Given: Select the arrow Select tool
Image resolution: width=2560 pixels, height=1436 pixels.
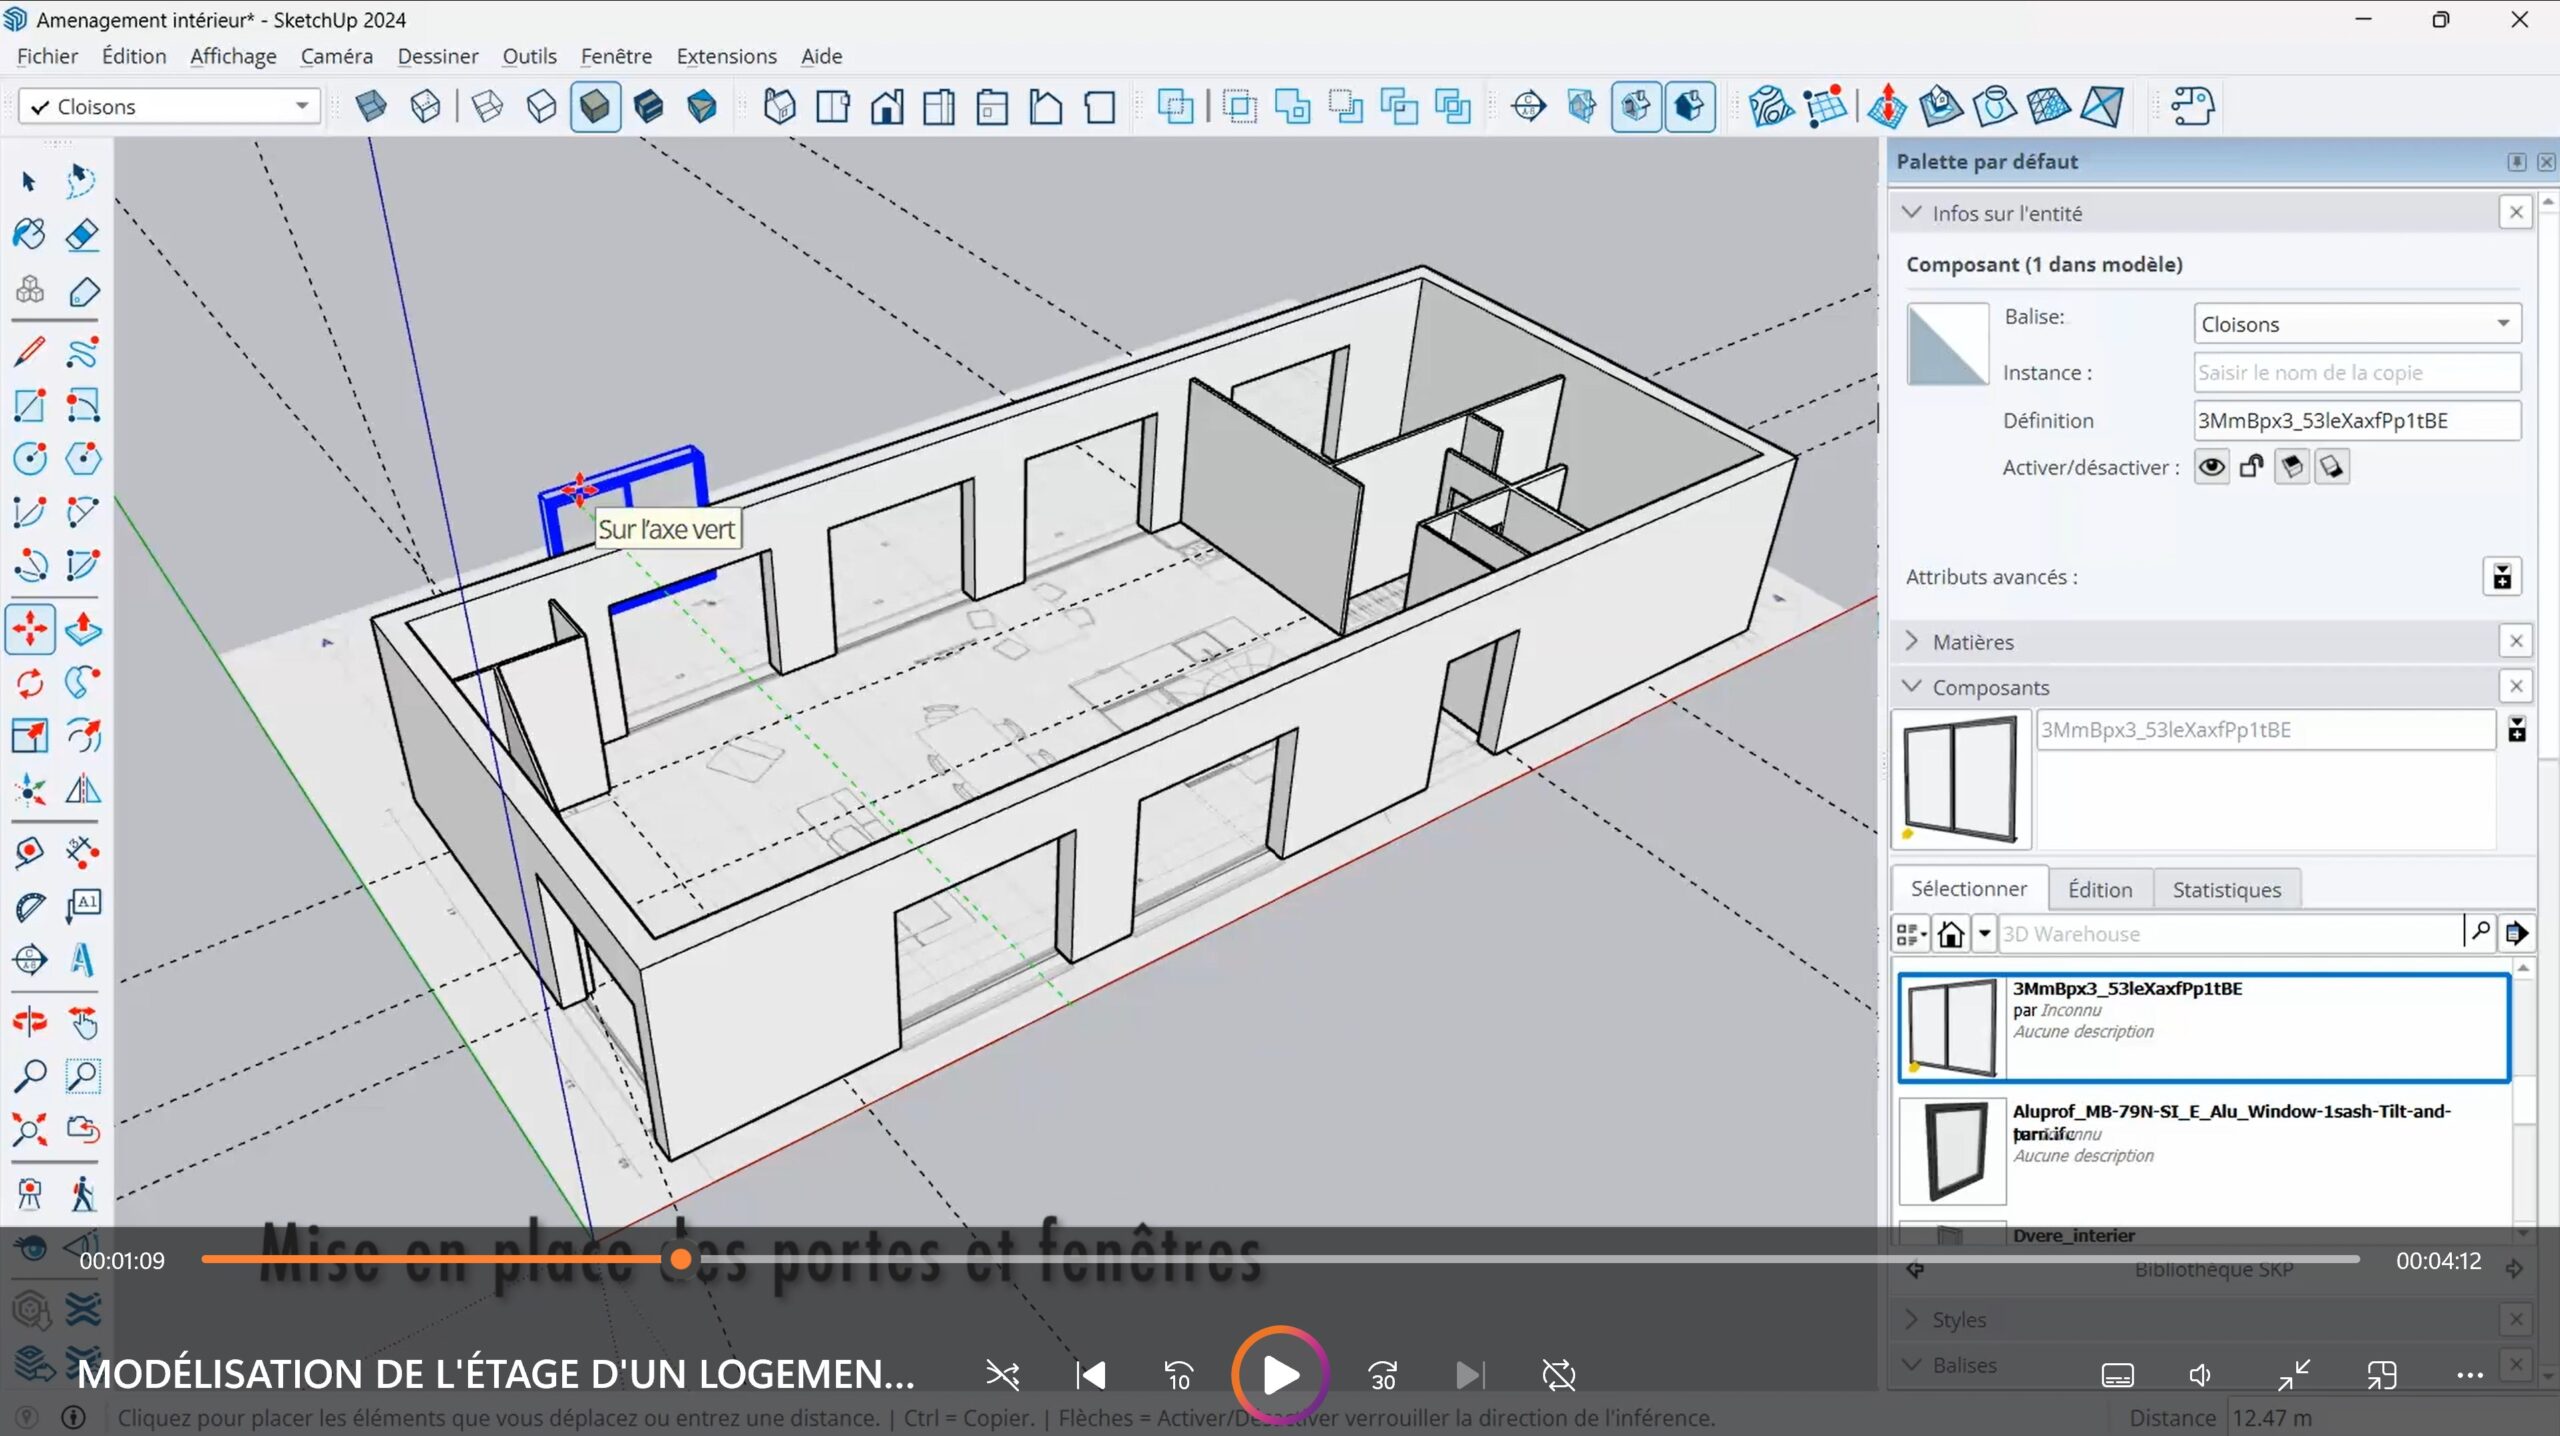Looking at the screenshot, I should (x=29, y=181).
